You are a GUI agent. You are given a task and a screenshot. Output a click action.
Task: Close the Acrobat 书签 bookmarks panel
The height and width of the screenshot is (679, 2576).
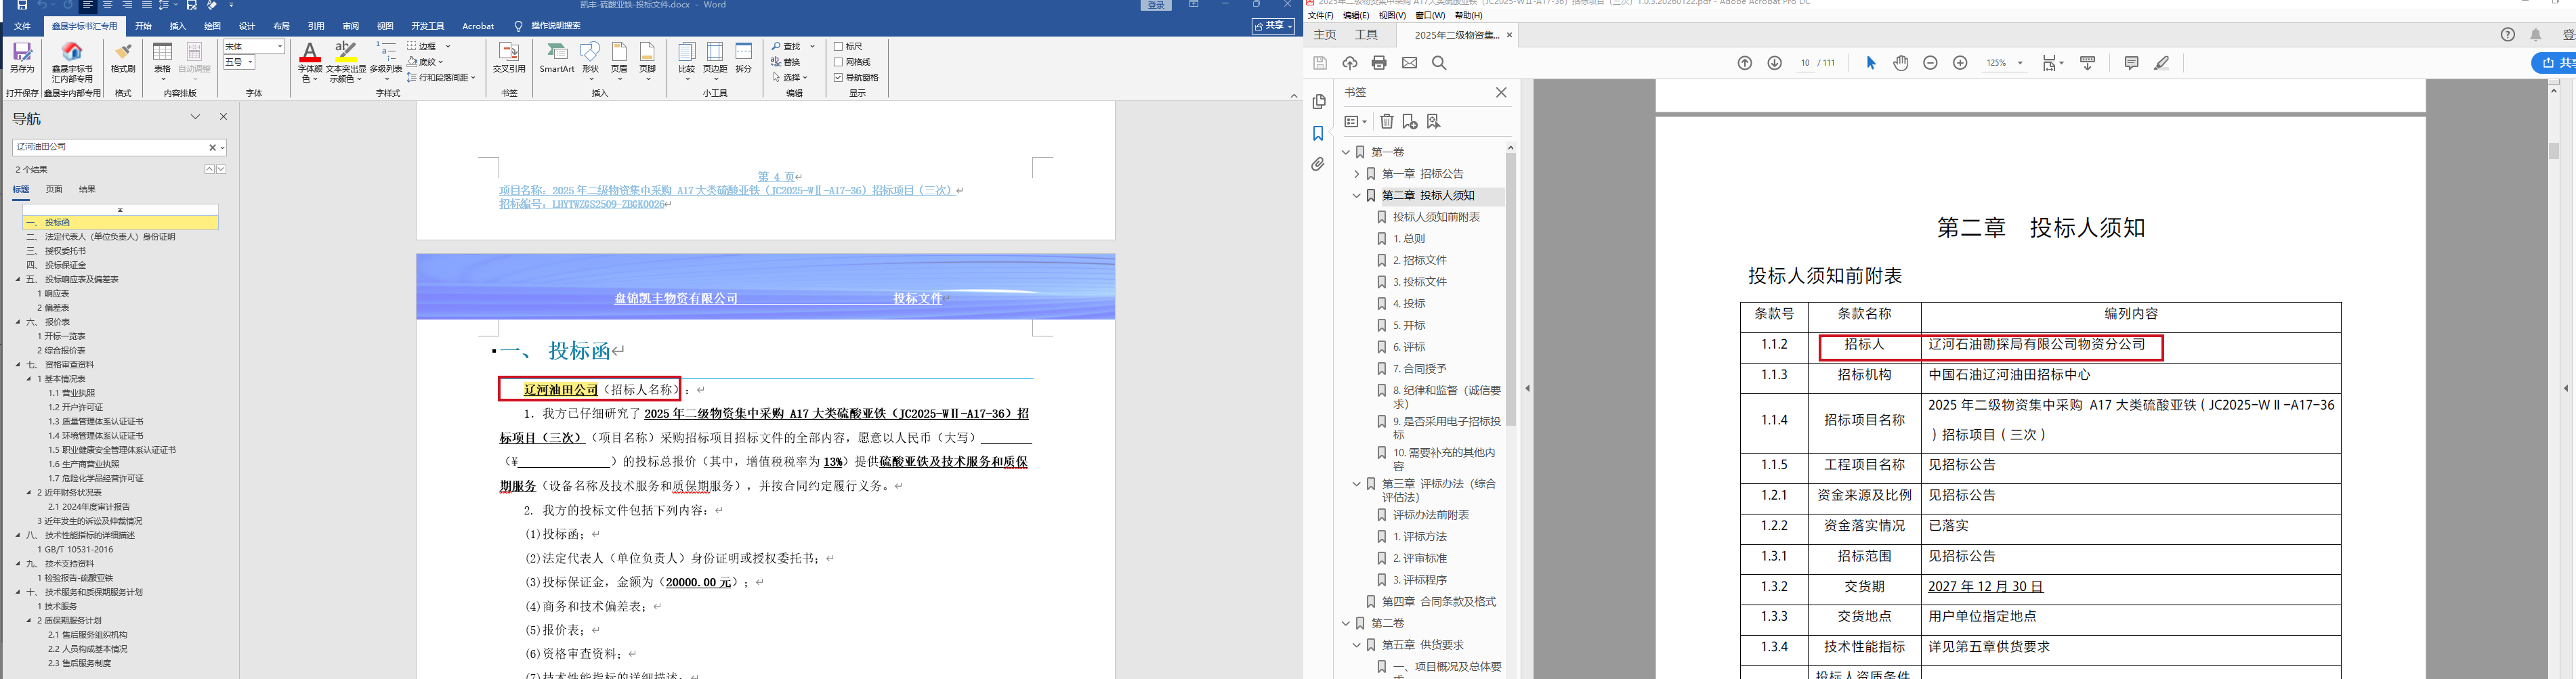tap(1501, 92)
